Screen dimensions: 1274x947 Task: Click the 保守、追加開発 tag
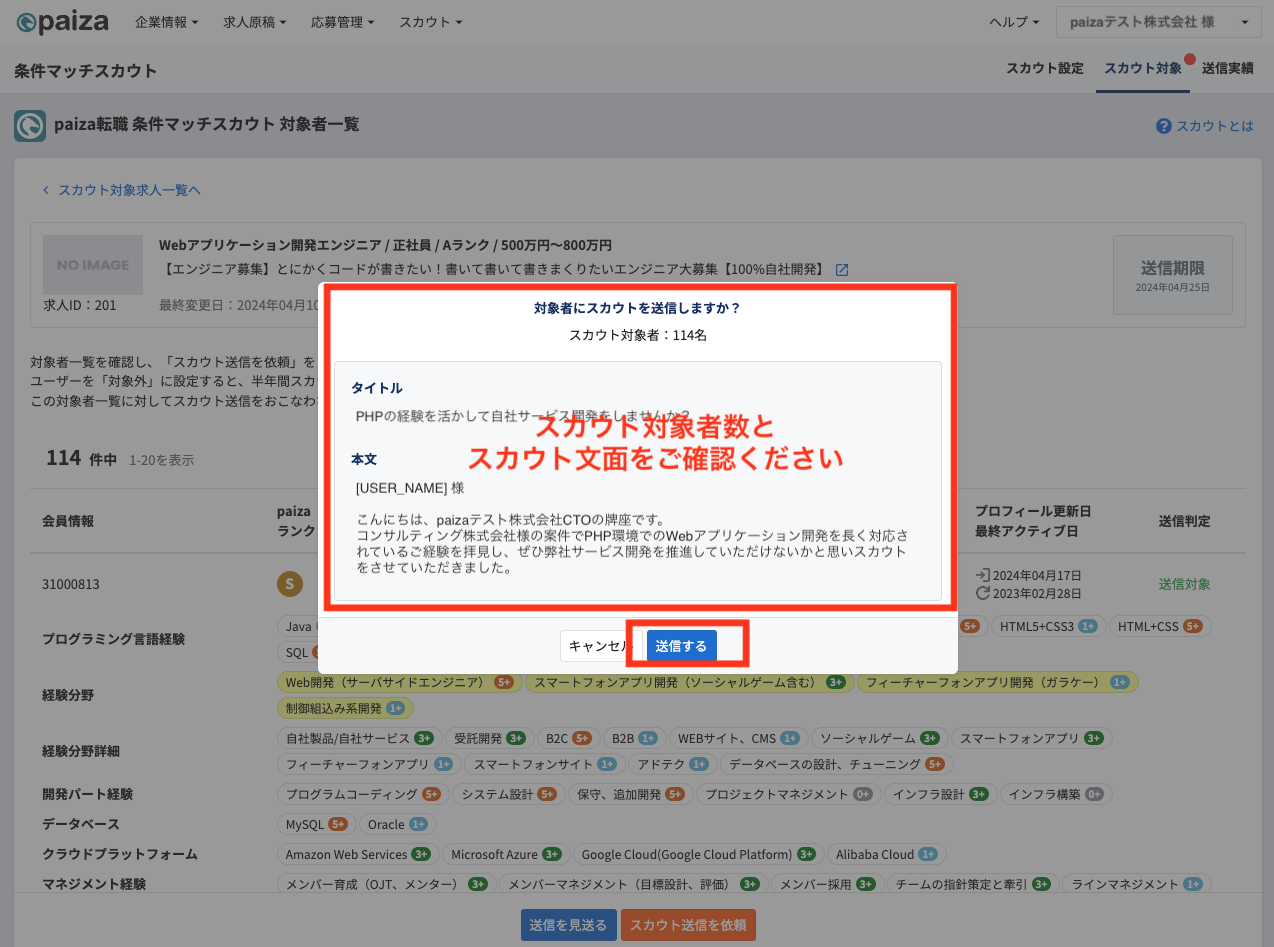[631, 794]
